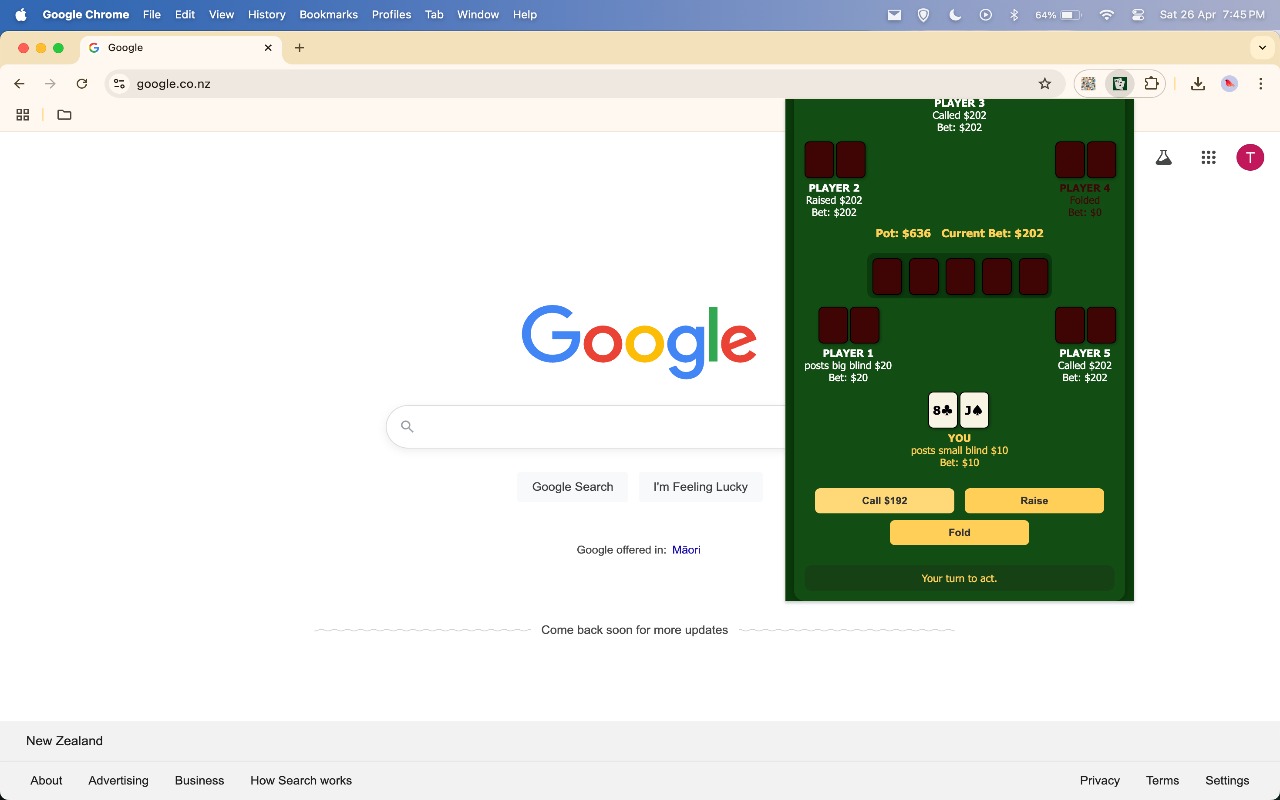Close the Google tab
The height and width of the screenshot is (800, 1280).
(x=268, y=48)
